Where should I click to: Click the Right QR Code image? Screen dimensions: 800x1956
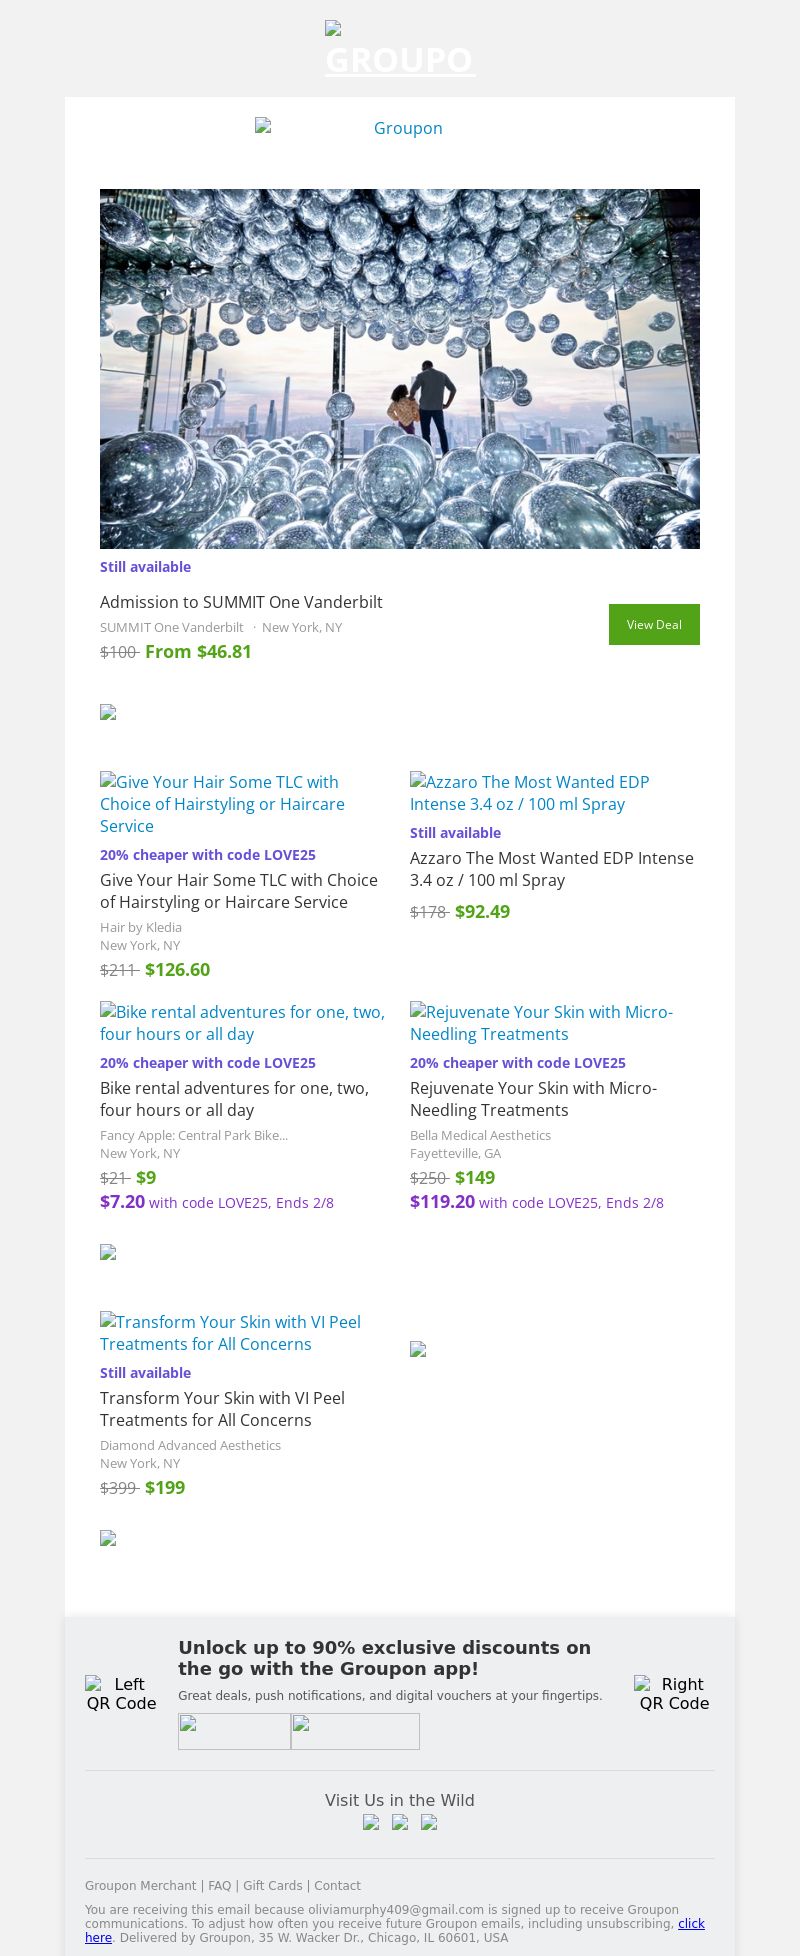pos(675,1694)
